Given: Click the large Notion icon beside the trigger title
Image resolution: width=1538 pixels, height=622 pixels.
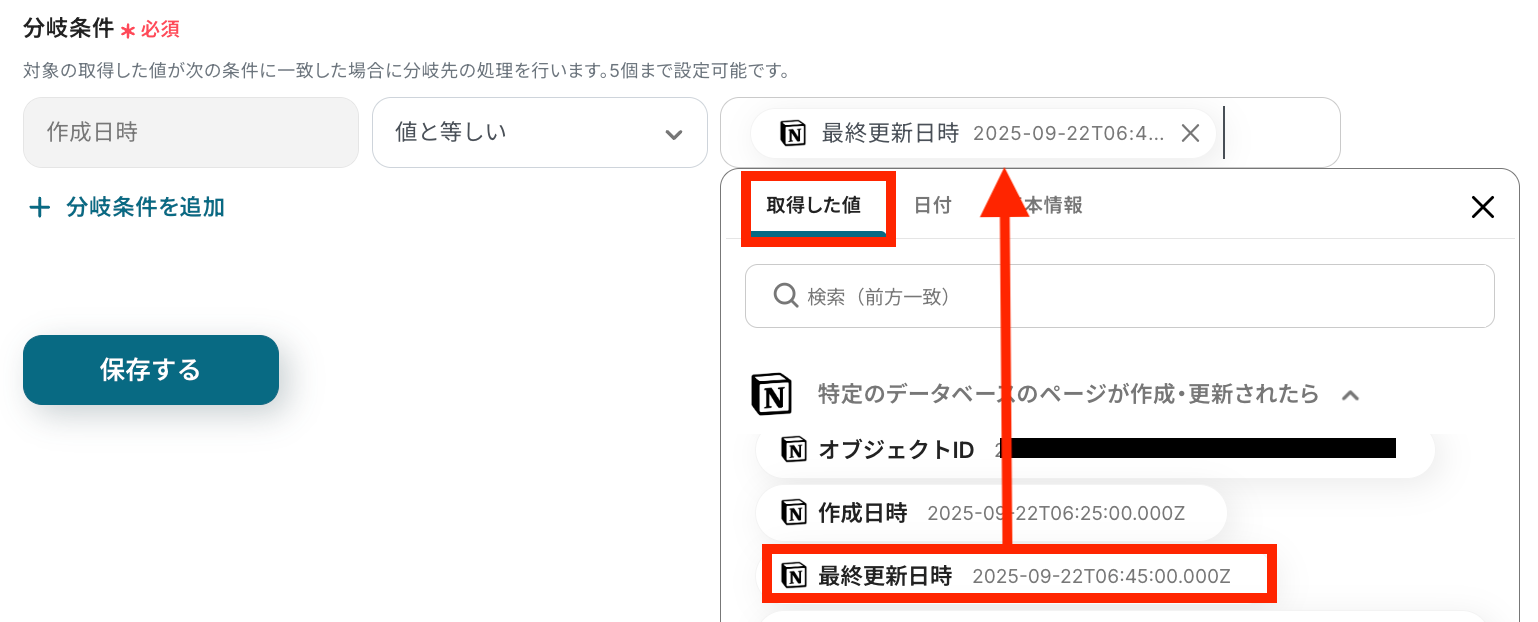Looking at the screenshot, I should pyautogui.click(x=771, y=394).
